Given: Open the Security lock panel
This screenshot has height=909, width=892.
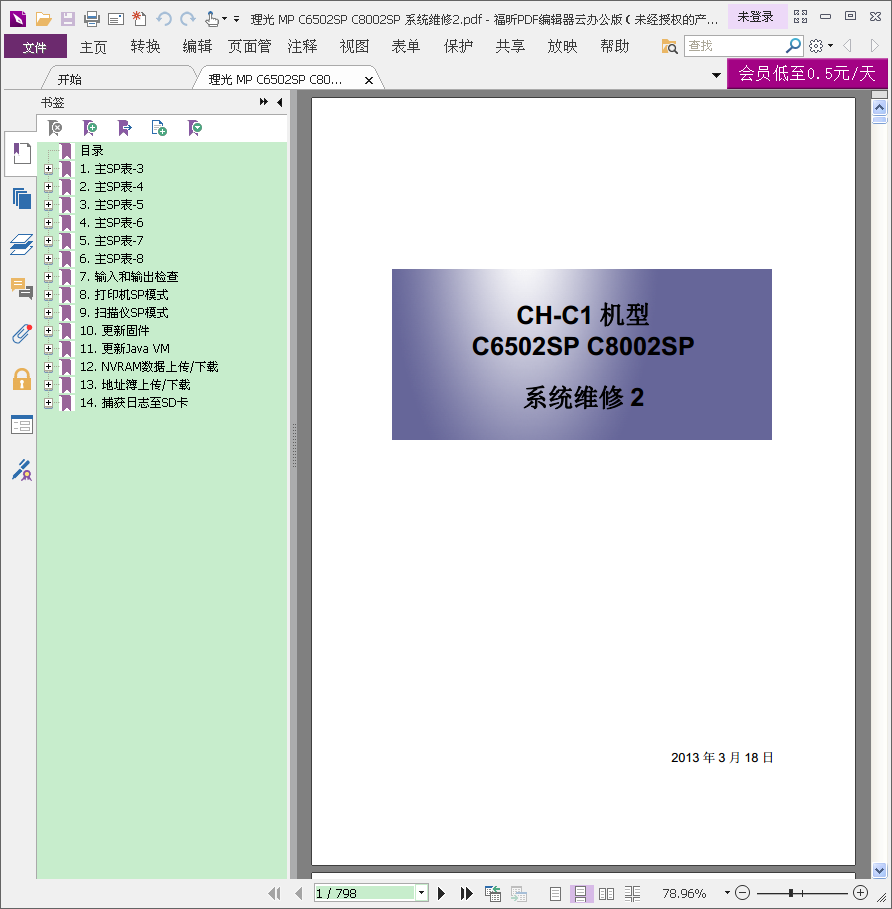Looking at the screenshot, I should [22, 379].
